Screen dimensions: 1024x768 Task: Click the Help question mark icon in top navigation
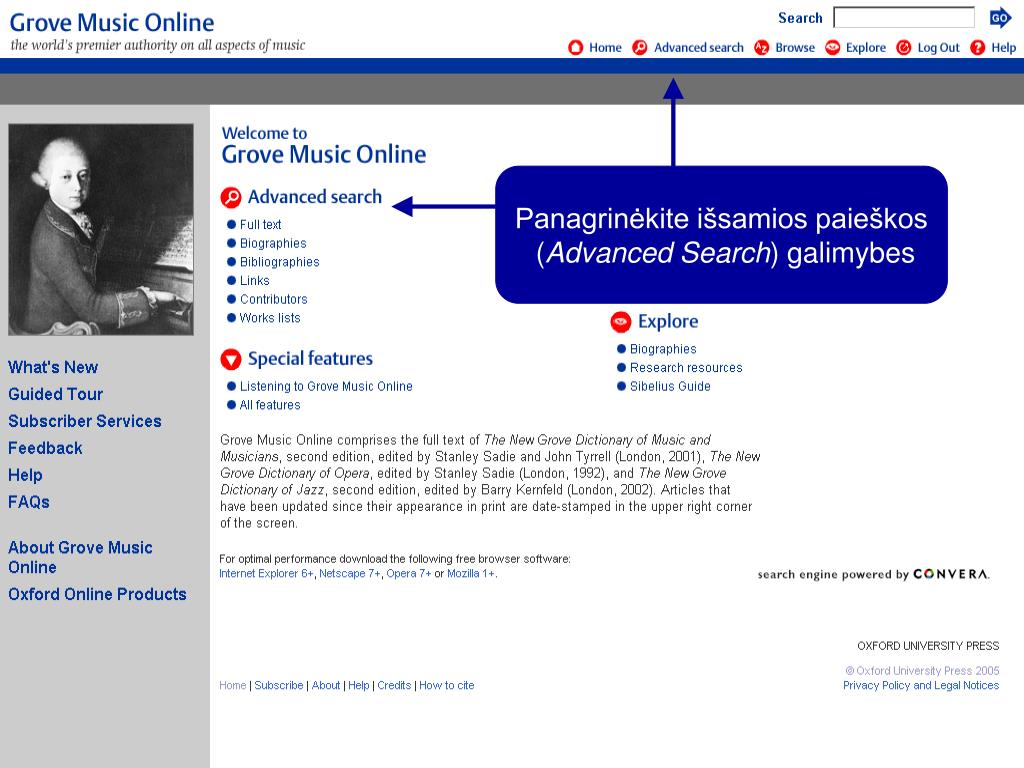pyautogui.click(x=978, y=48)
